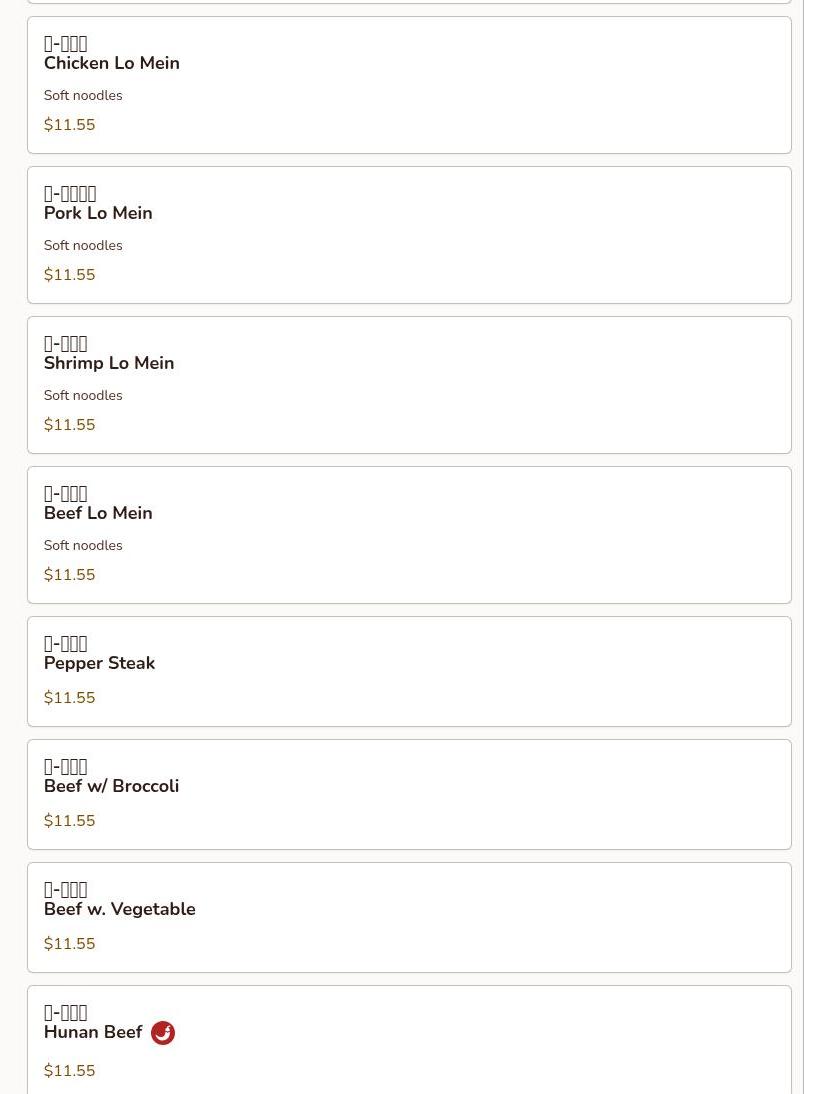Click the Chicken Lo Mein $11.55 price
The image size is (824, 1094).
69,125
